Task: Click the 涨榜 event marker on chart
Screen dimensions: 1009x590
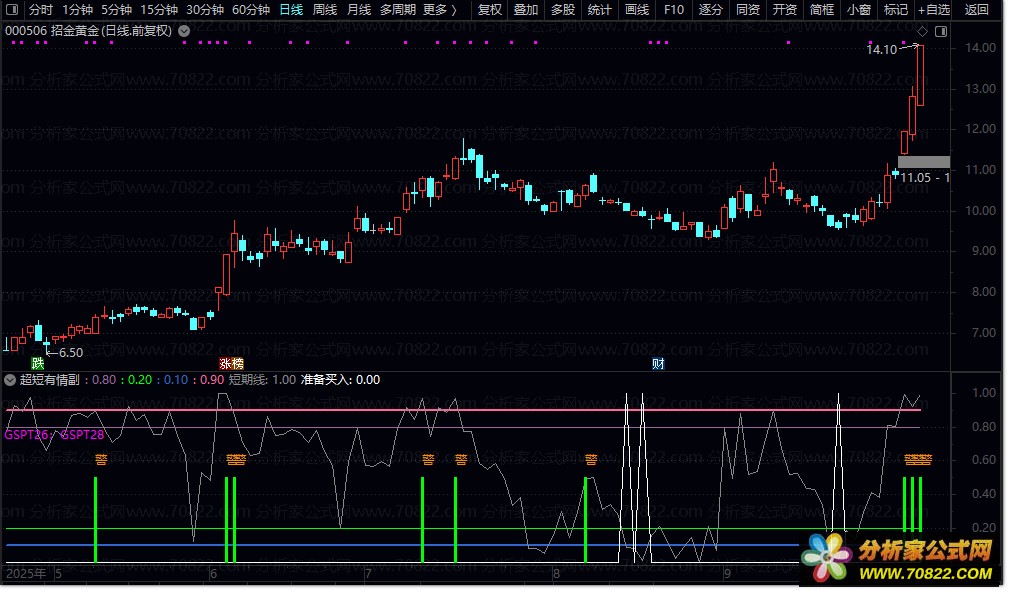Action: click(x=231, y=363)
